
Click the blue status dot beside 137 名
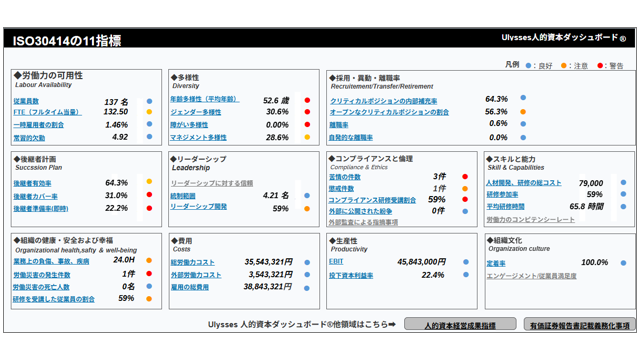click(x=149, y=101)
